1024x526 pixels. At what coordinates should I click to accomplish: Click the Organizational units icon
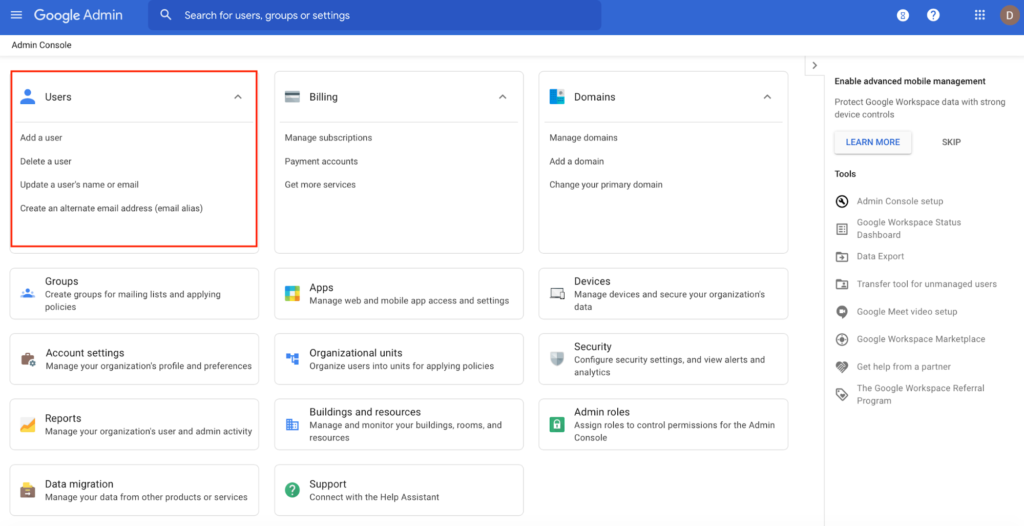pos(292,359)
